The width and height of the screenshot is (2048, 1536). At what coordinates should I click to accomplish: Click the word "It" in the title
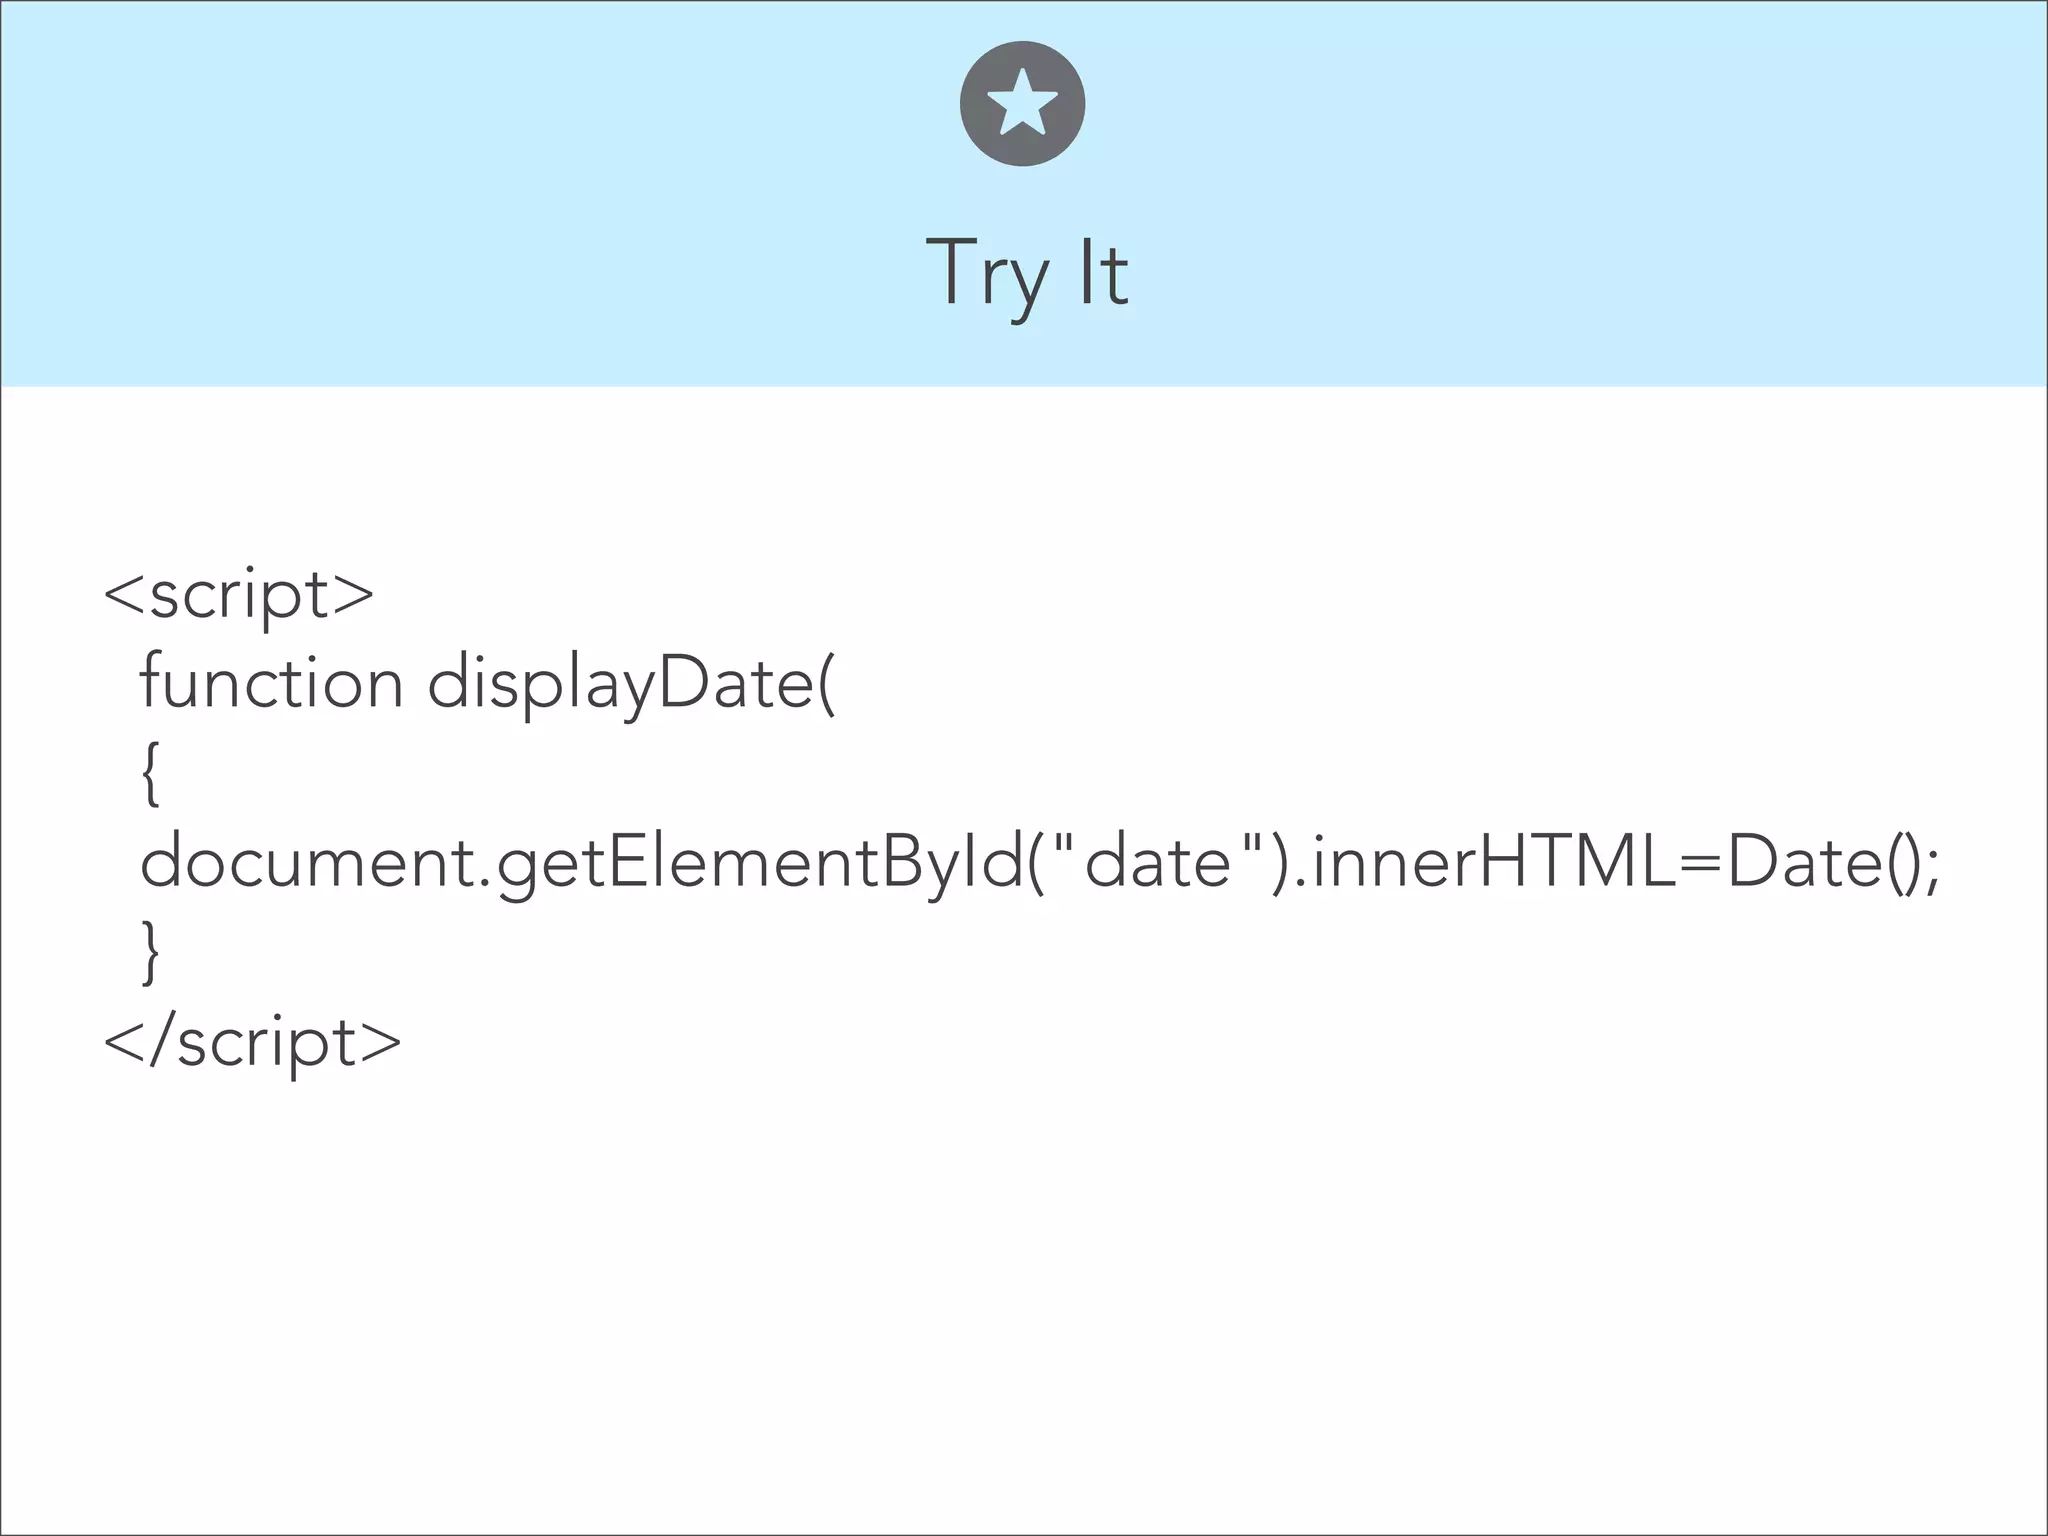[x=1104, y=272]
